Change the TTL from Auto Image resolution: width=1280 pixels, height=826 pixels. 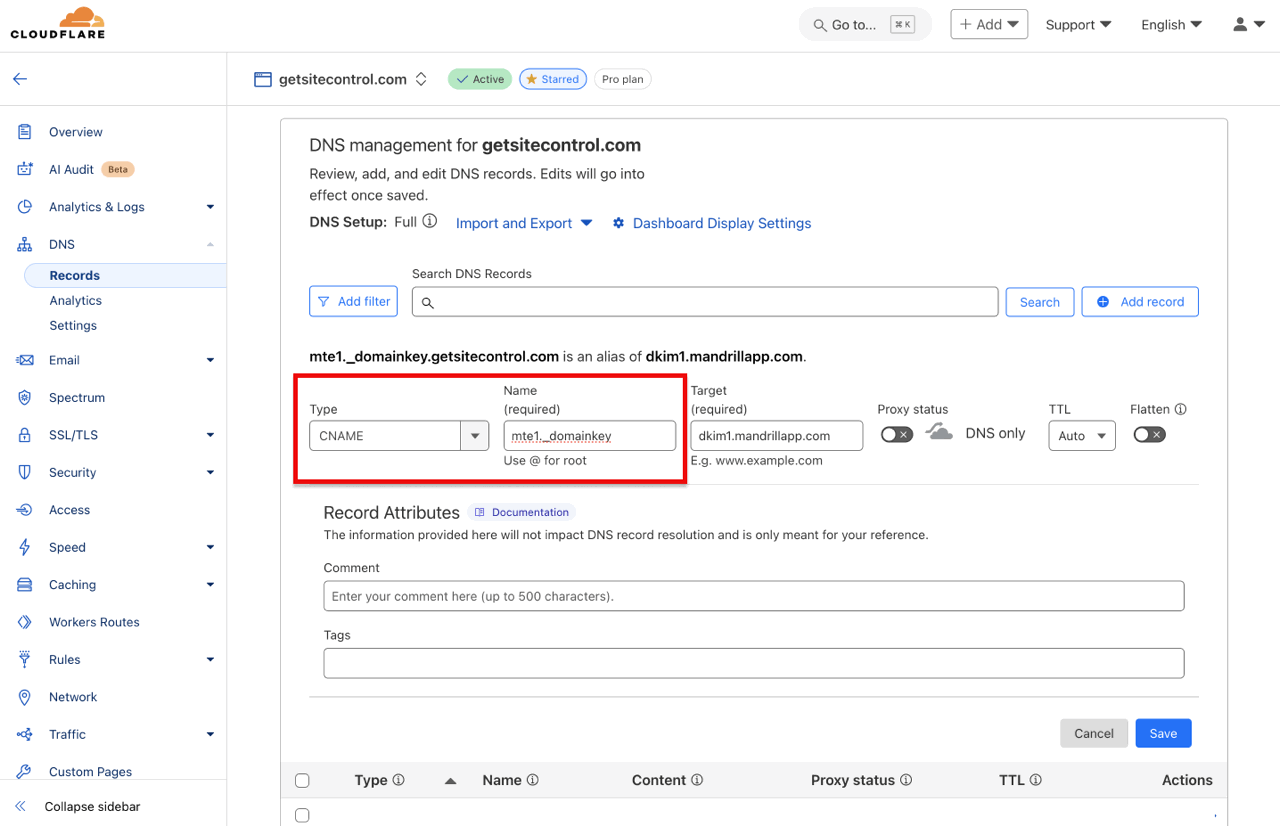(x=1081, y=435)
